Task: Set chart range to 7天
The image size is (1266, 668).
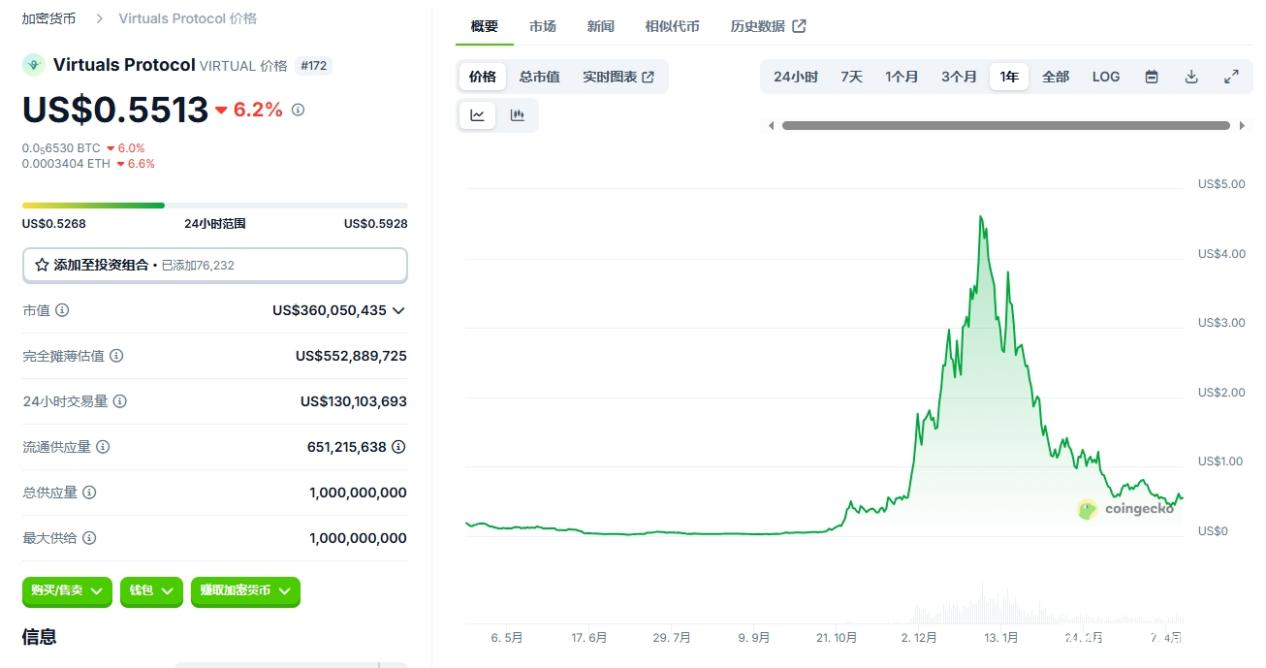Action: [x=851, y=76]
